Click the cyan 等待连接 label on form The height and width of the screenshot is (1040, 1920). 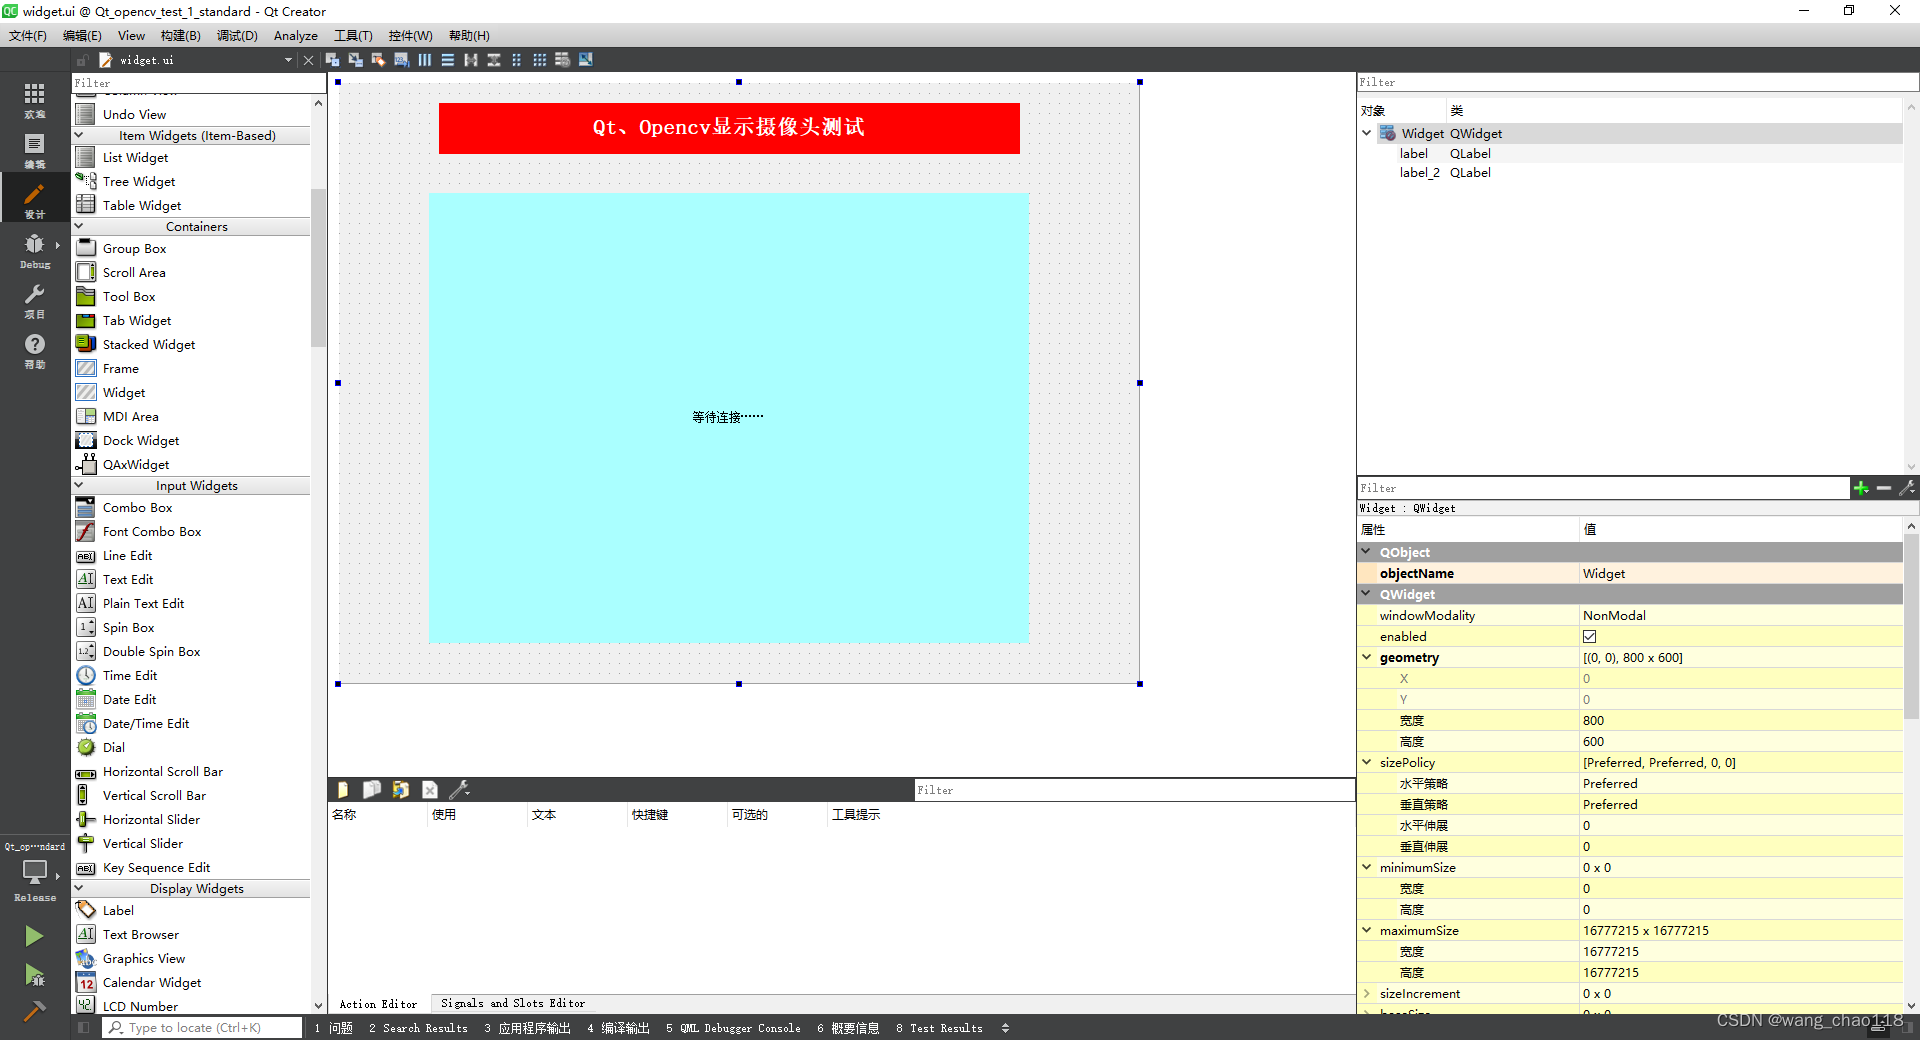[729, 418]
